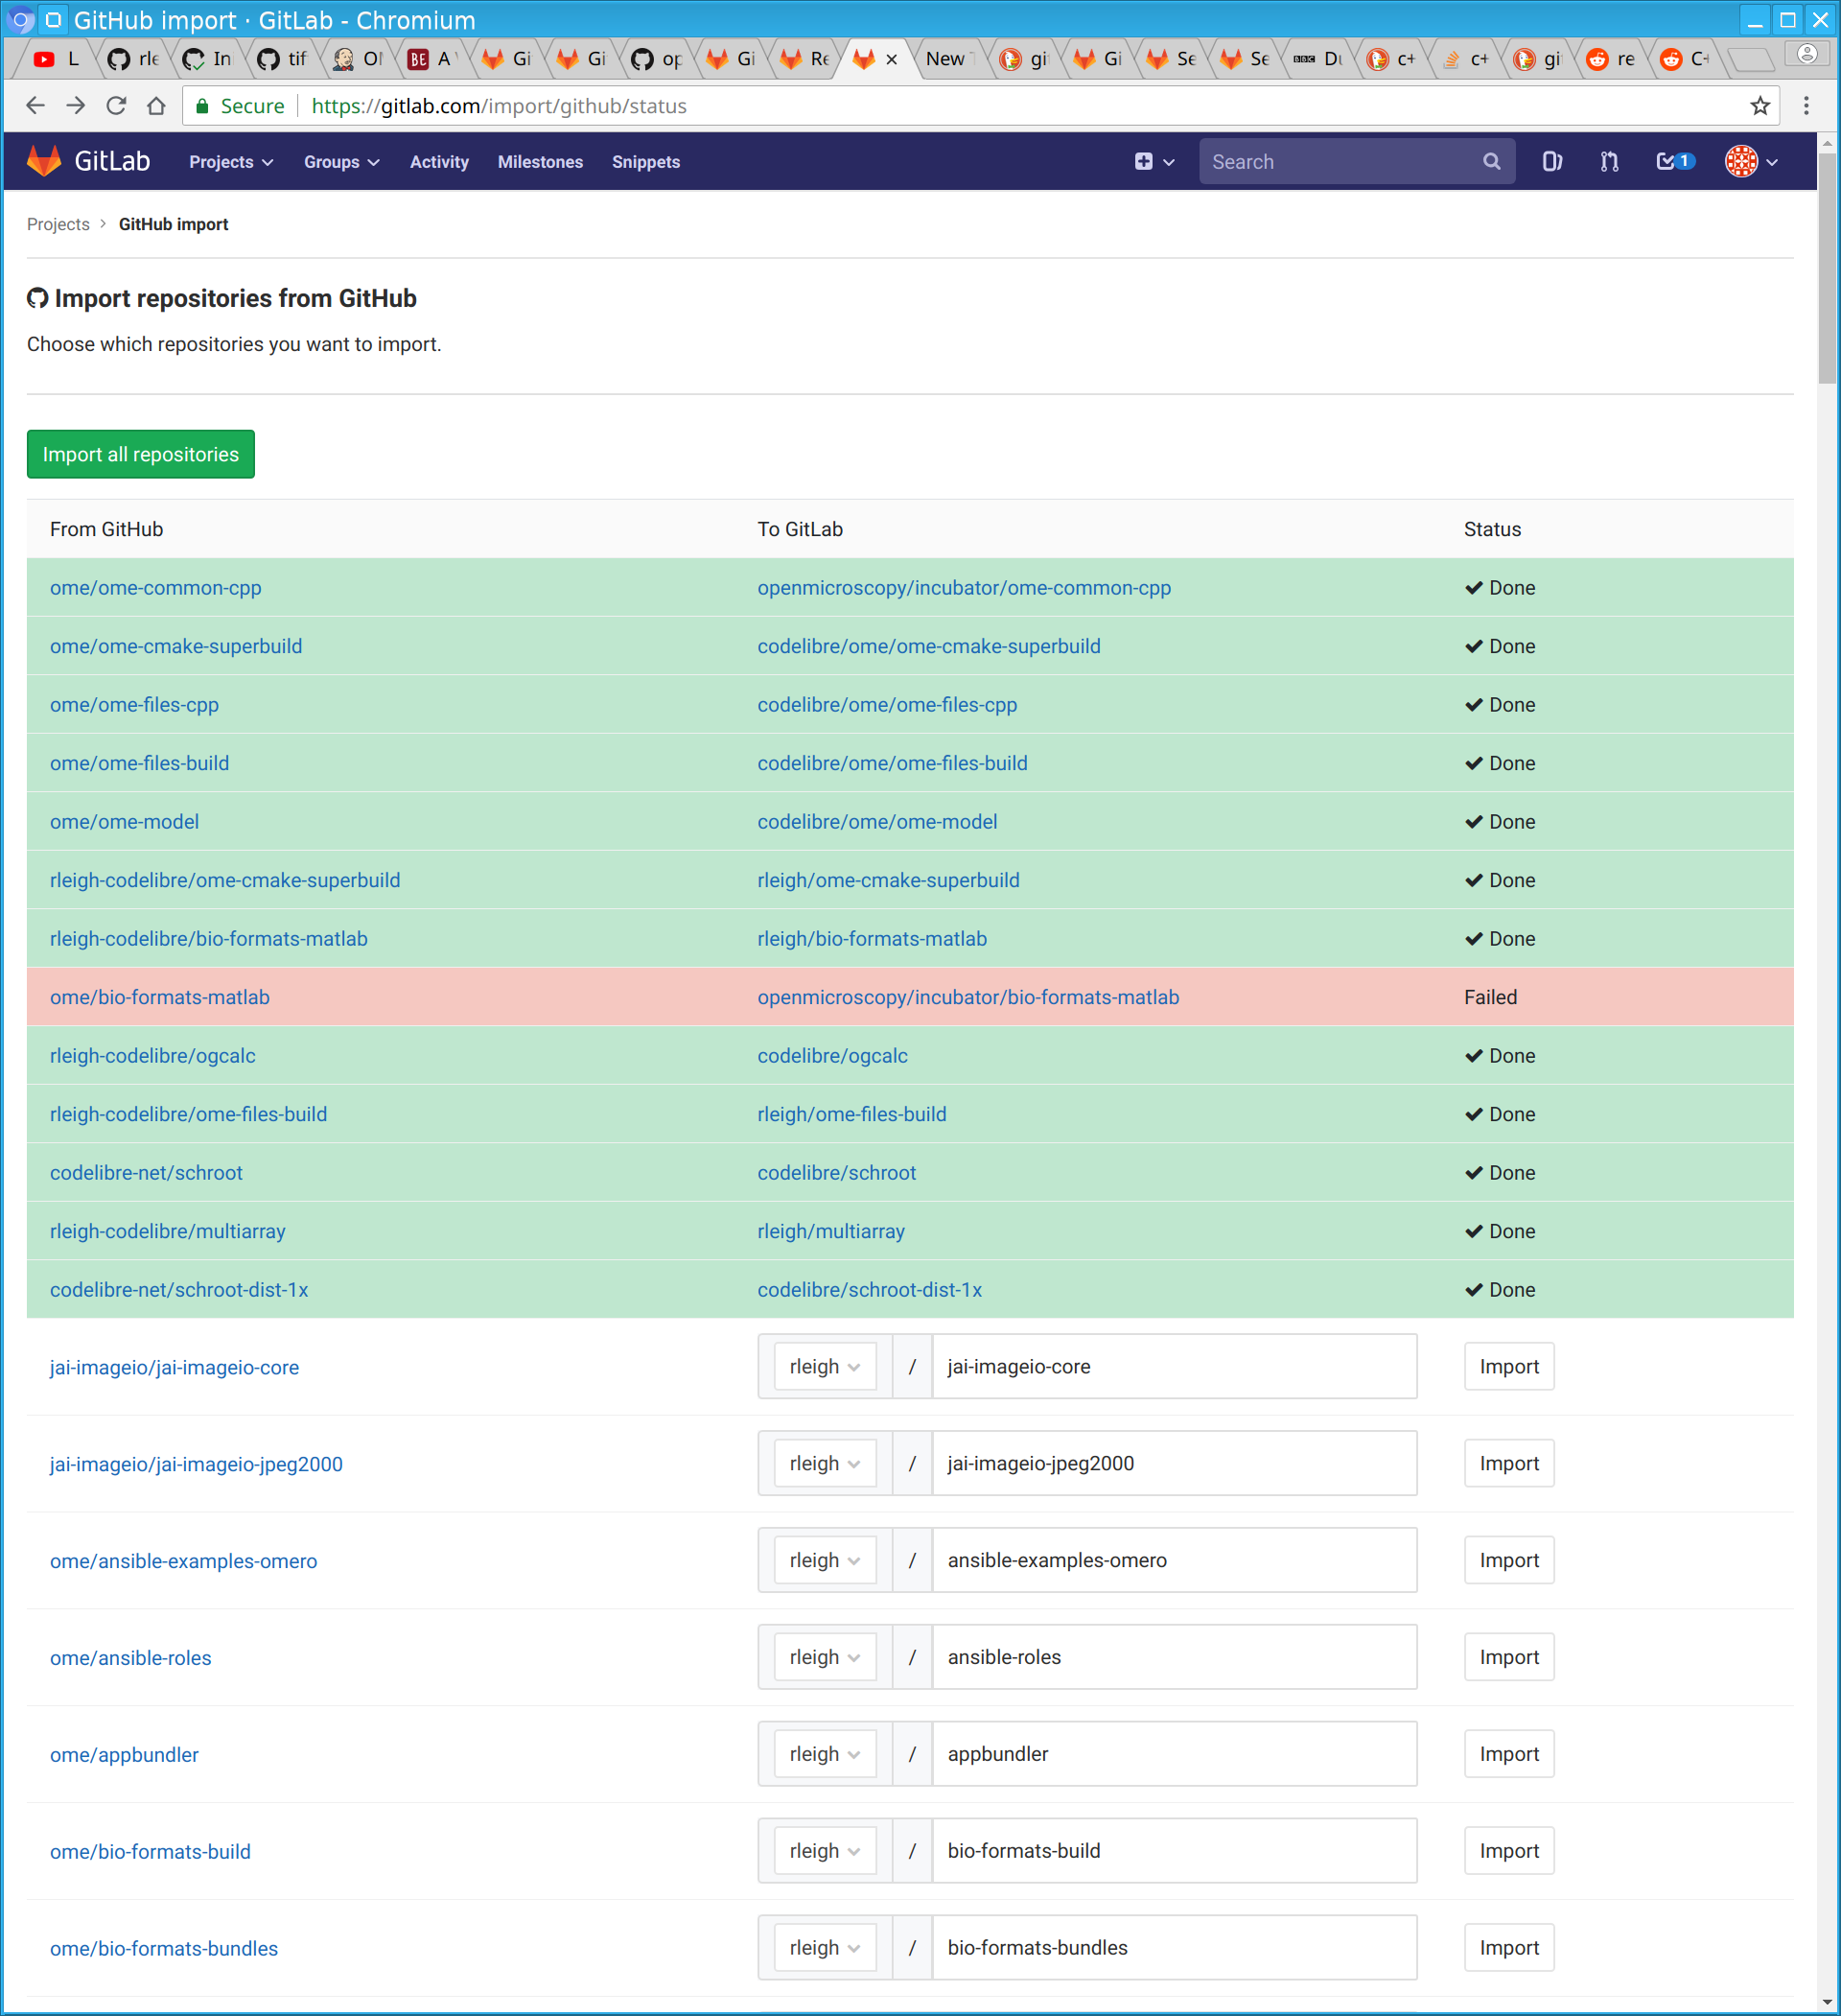Open the Chromium three-dot menu

click(x=1806, y=105)
